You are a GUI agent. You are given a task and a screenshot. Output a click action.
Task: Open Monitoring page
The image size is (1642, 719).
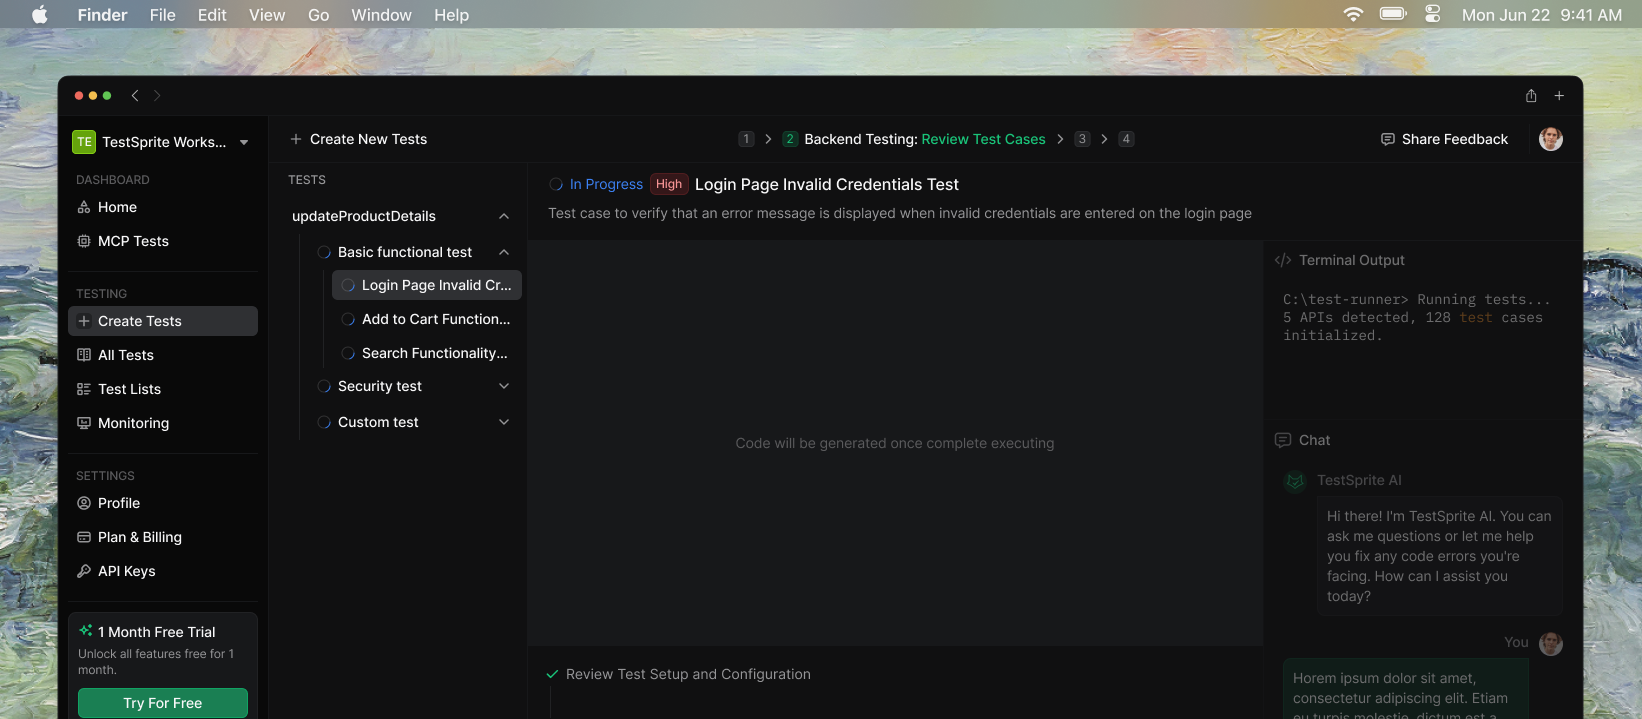tap(163, 423)
